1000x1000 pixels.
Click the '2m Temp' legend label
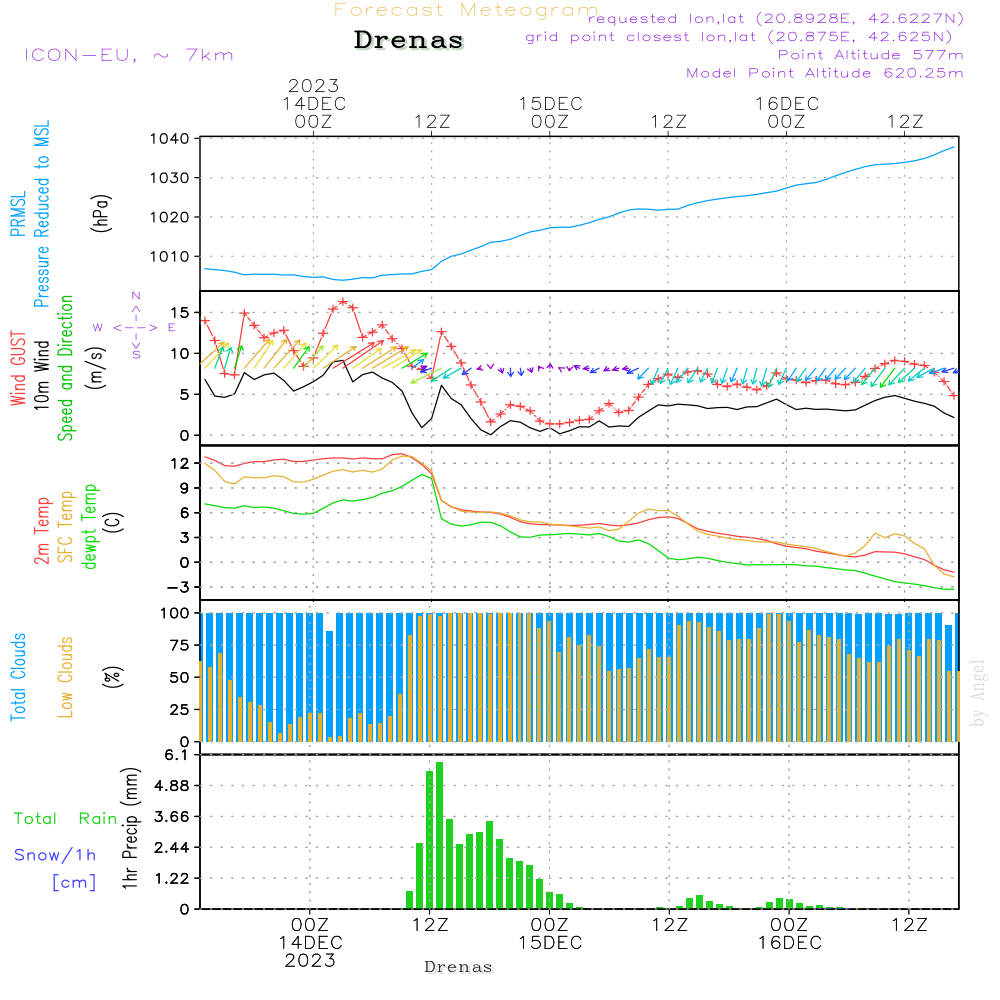pos(41,531)
